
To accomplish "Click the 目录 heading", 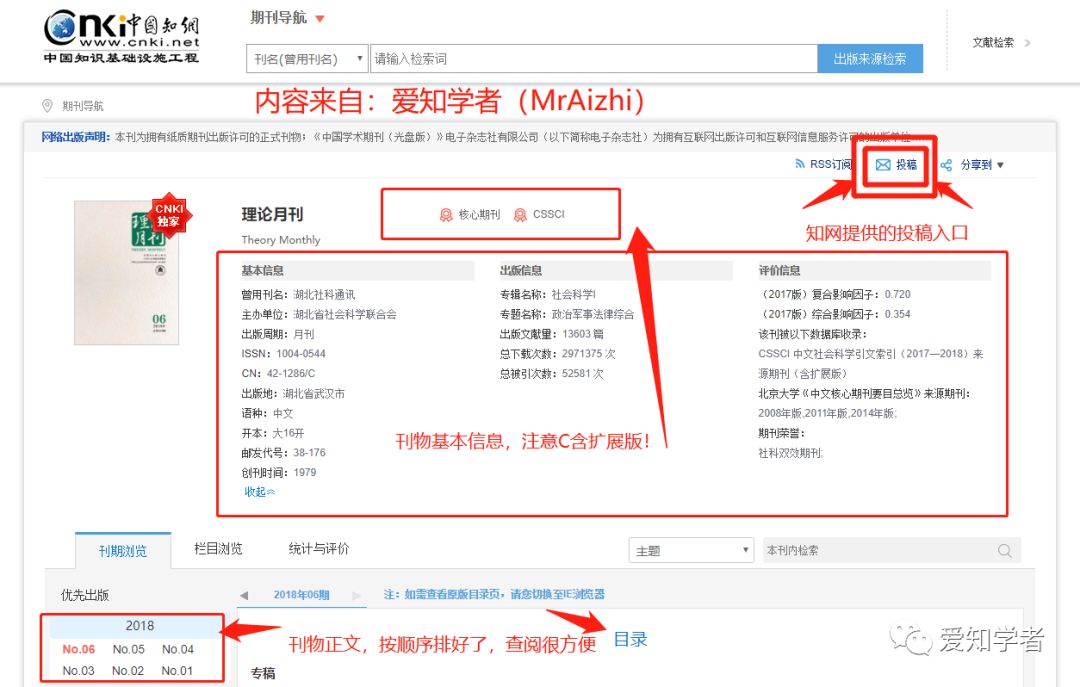I will coord(630,639).
